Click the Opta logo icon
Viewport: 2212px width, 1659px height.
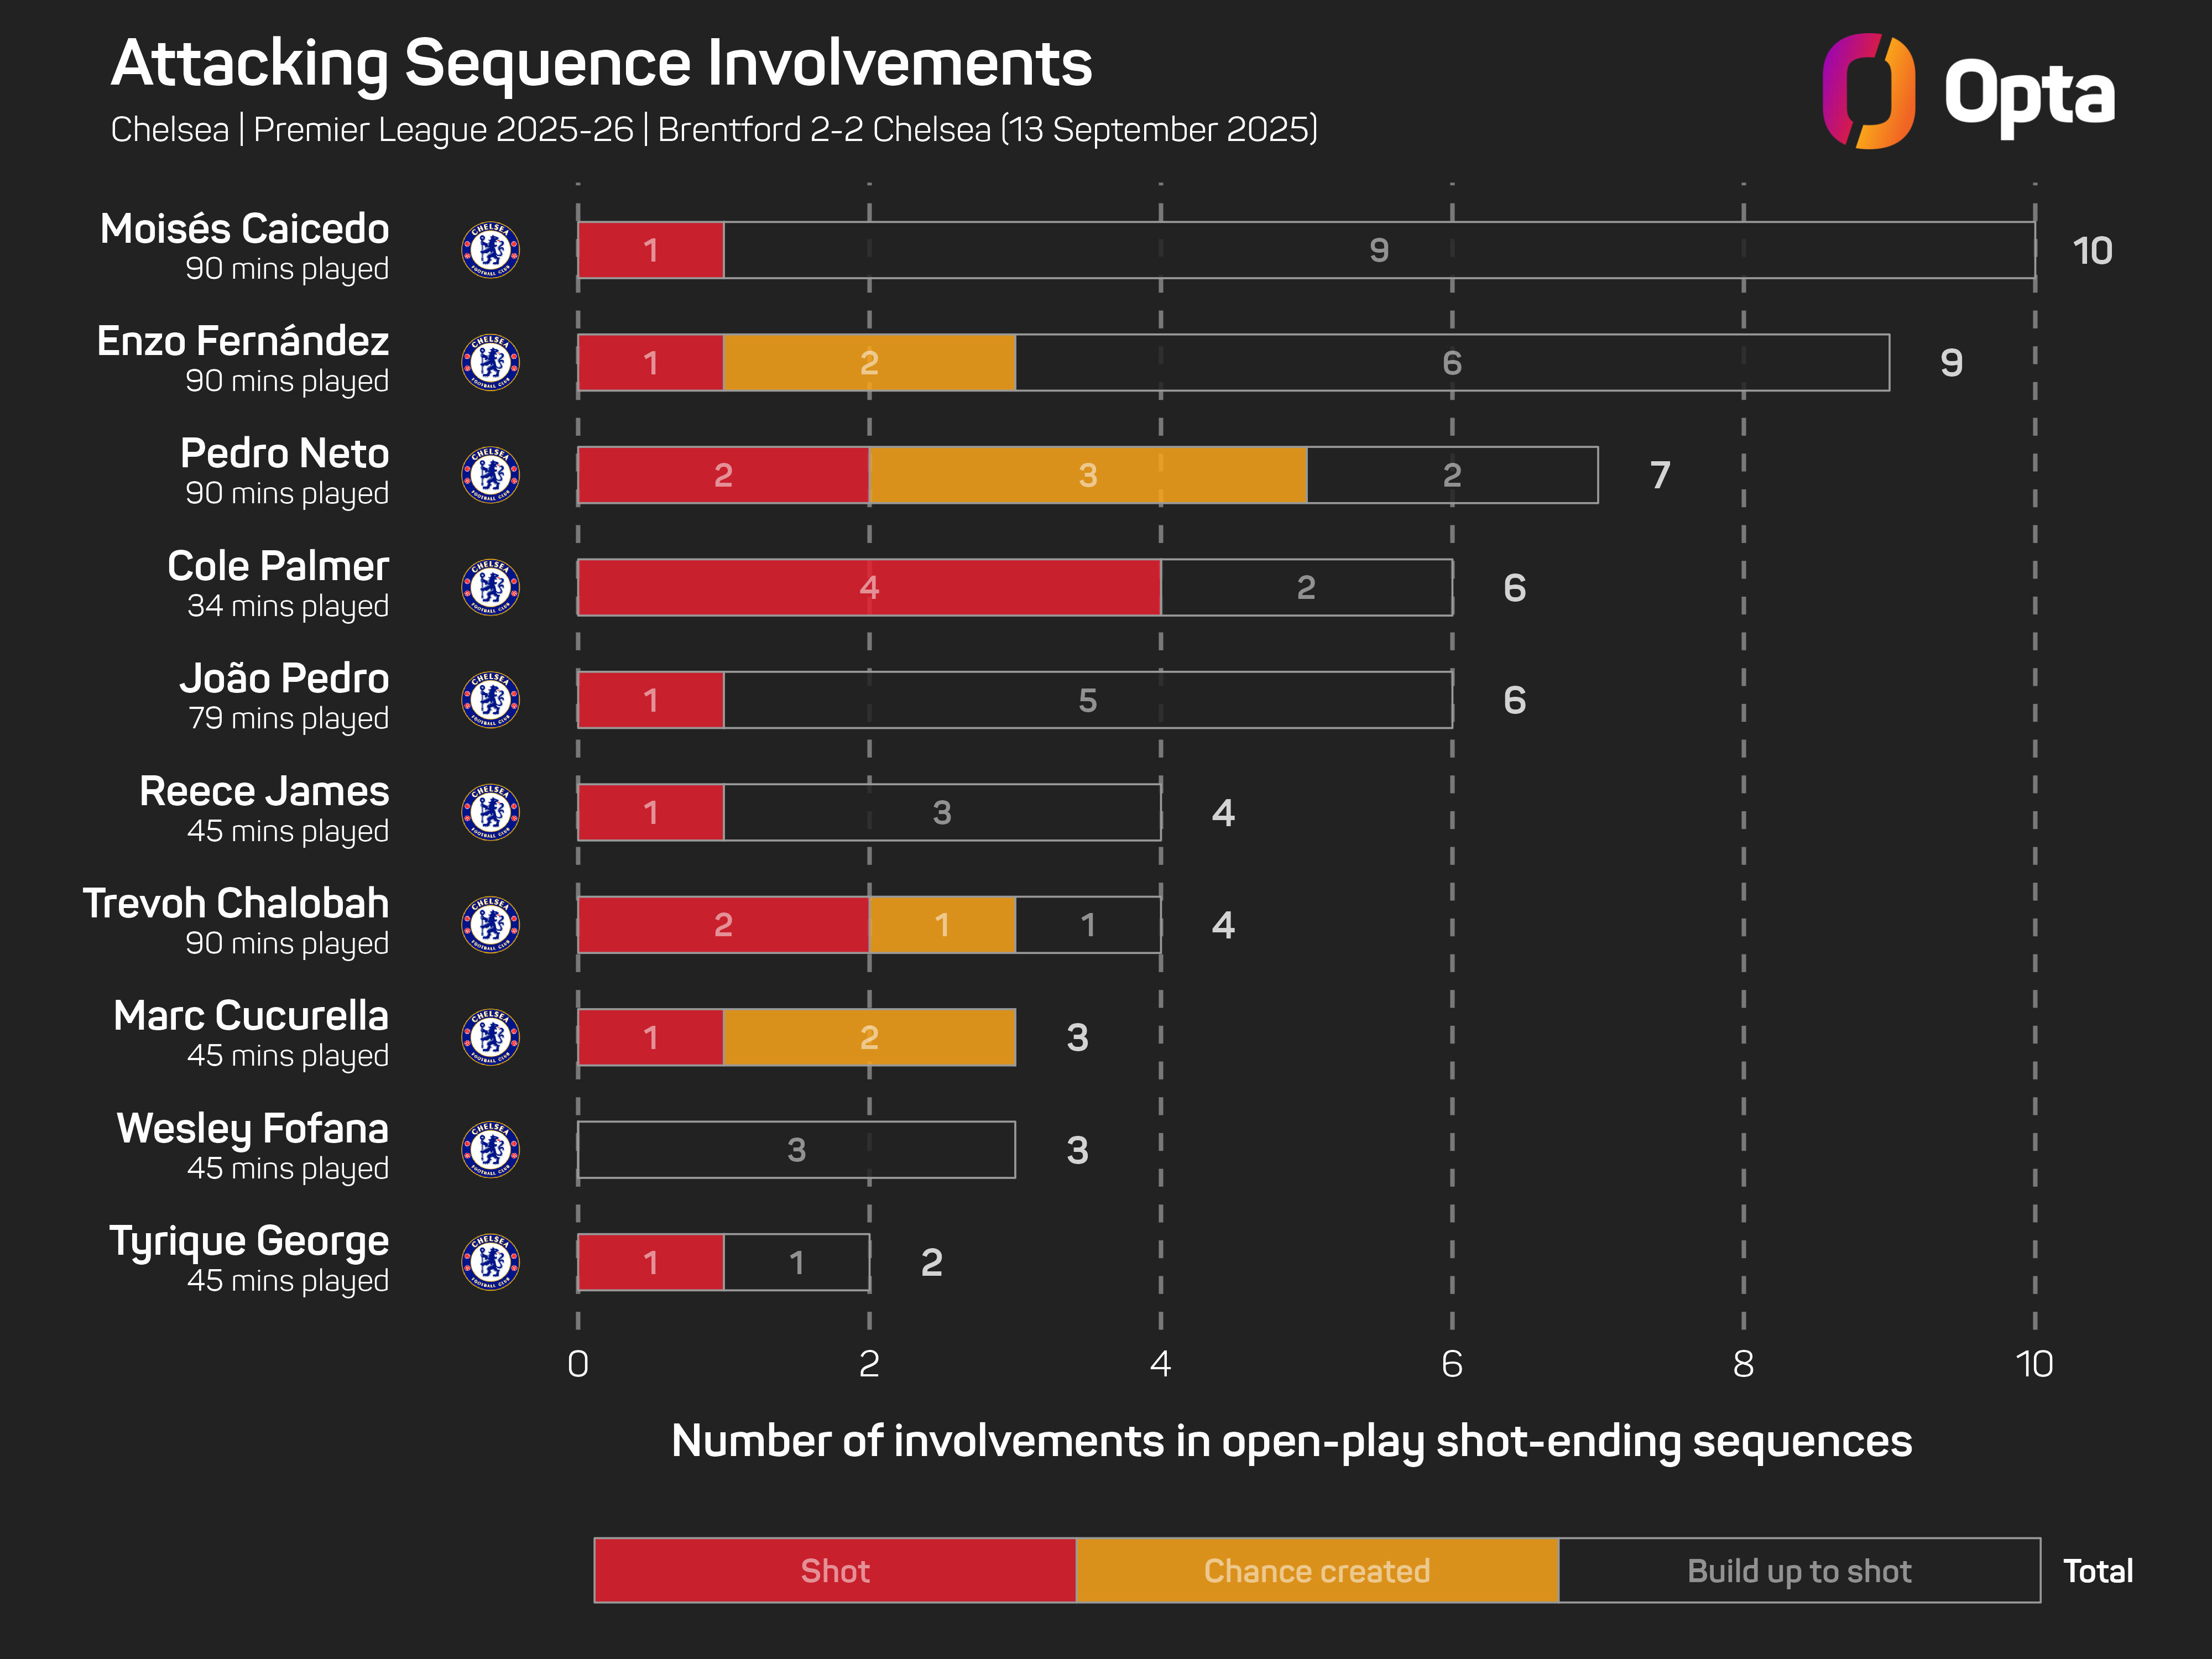click(x=1867, y=91)
